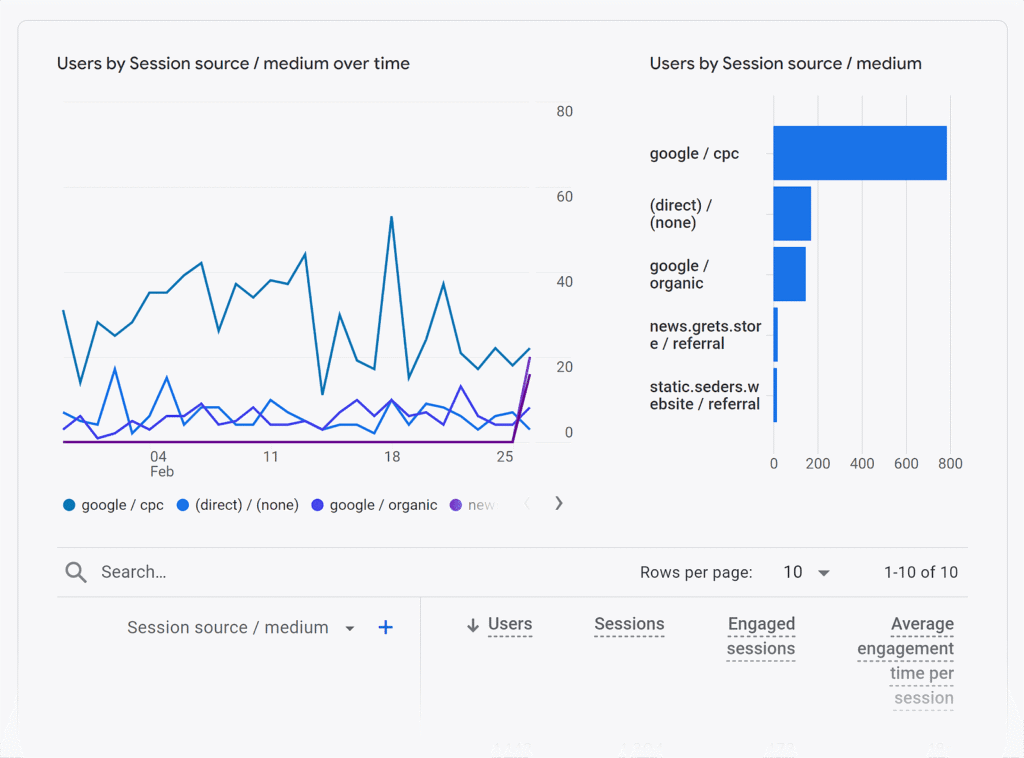Click the search magnifying glass icon
The height and width of the screenshot is (758, 1024).
(x=75, y=572)
